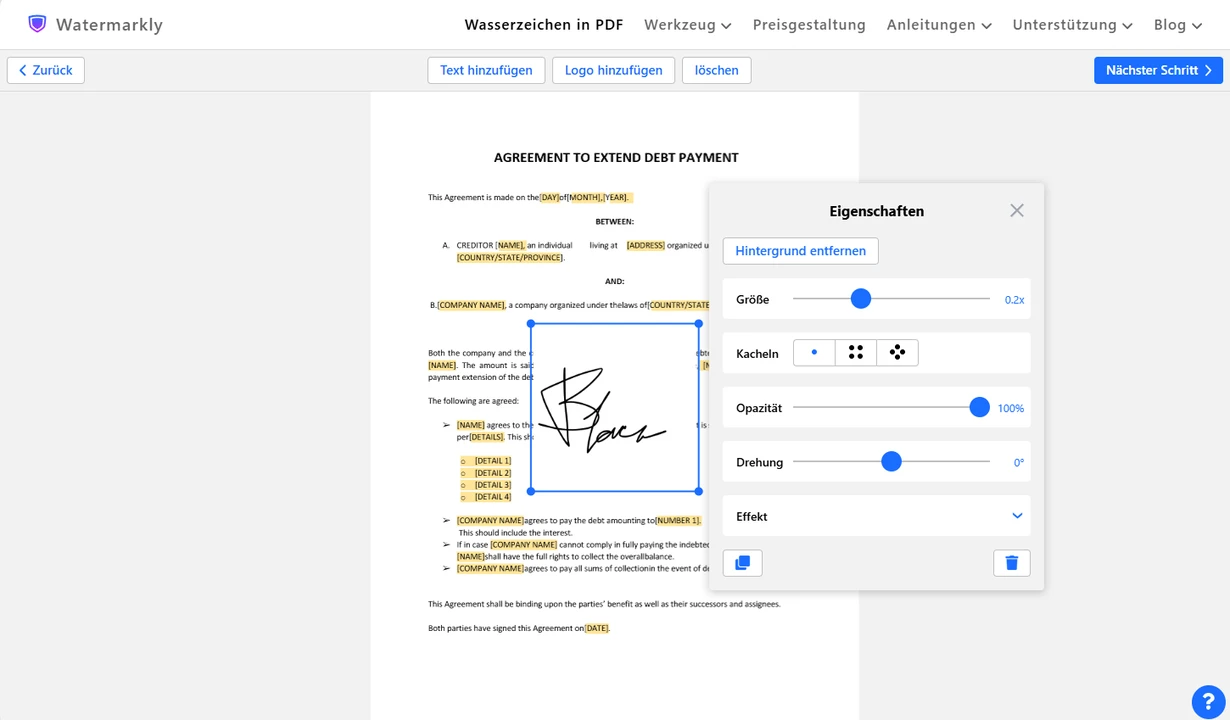Go to Wasserzeichen in PDF page
This screenshot has height=720, width=1230.
coord(544,25)
